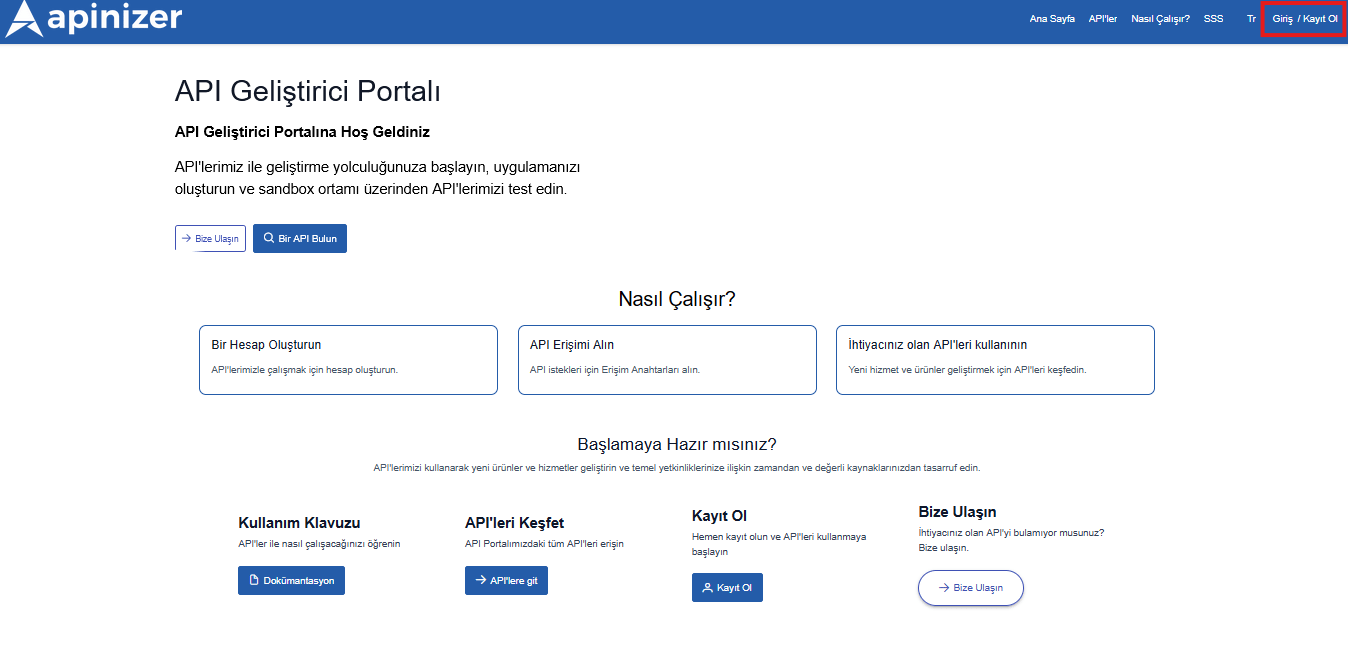Click the centered Nasıl Çalışır? section heading
Image resolution: width=1348 pixels, height=654 pixels.
pos(677,299)
